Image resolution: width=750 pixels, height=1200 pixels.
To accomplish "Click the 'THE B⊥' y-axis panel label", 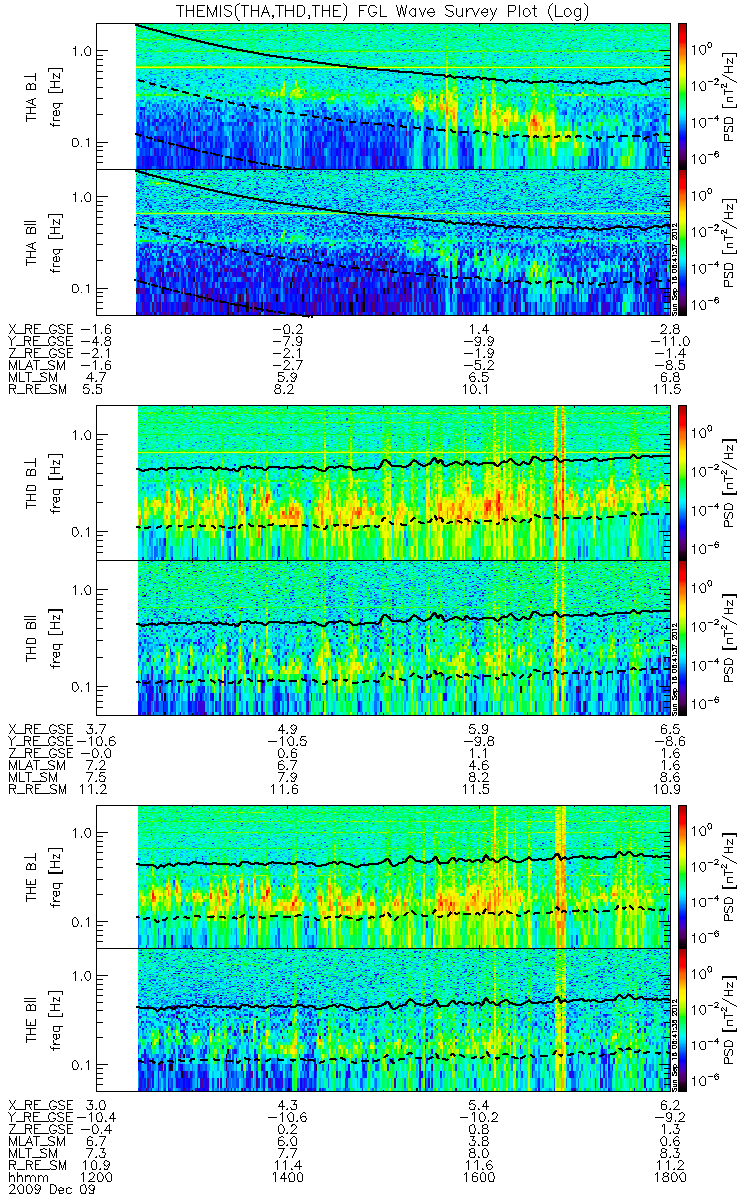I will coord(33,878).
